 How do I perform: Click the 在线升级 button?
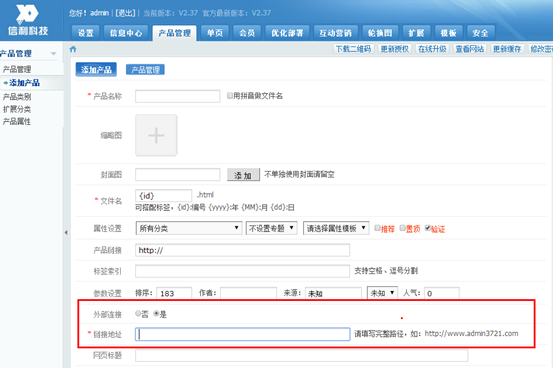(x=432, y=49)
